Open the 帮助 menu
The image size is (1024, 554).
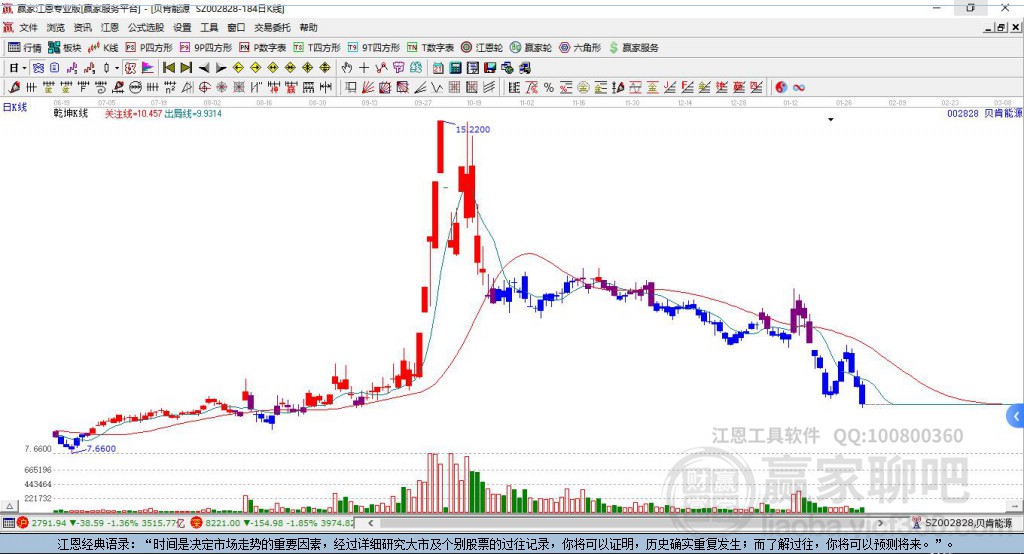[308, 27]
